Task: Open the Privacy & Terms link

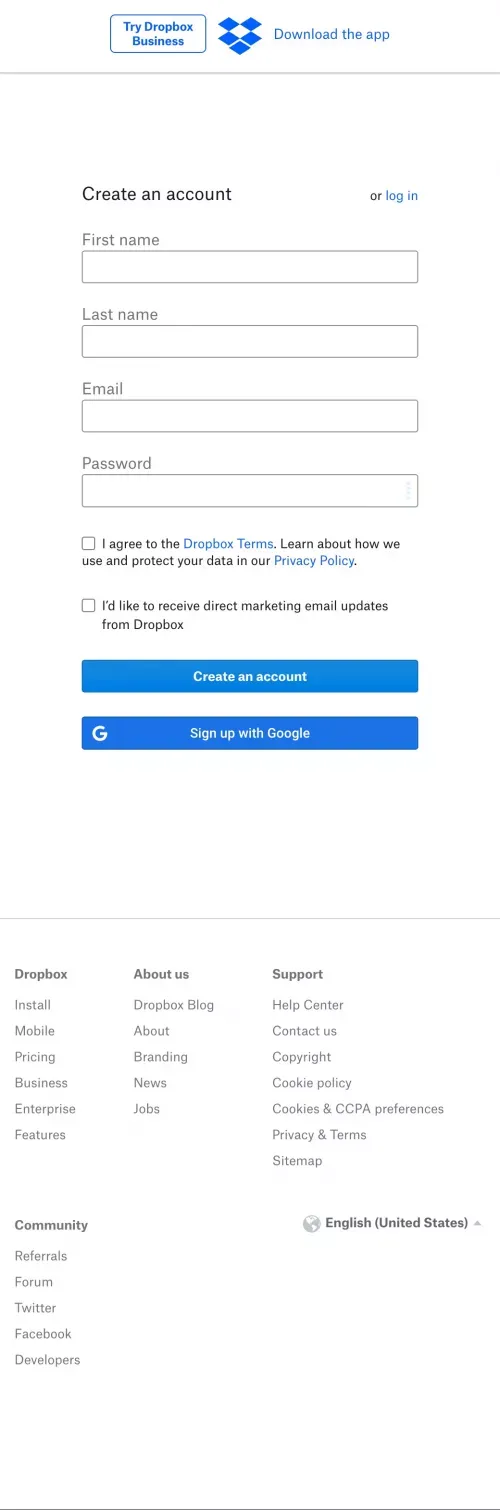Action: click(x=319, y=1135)
